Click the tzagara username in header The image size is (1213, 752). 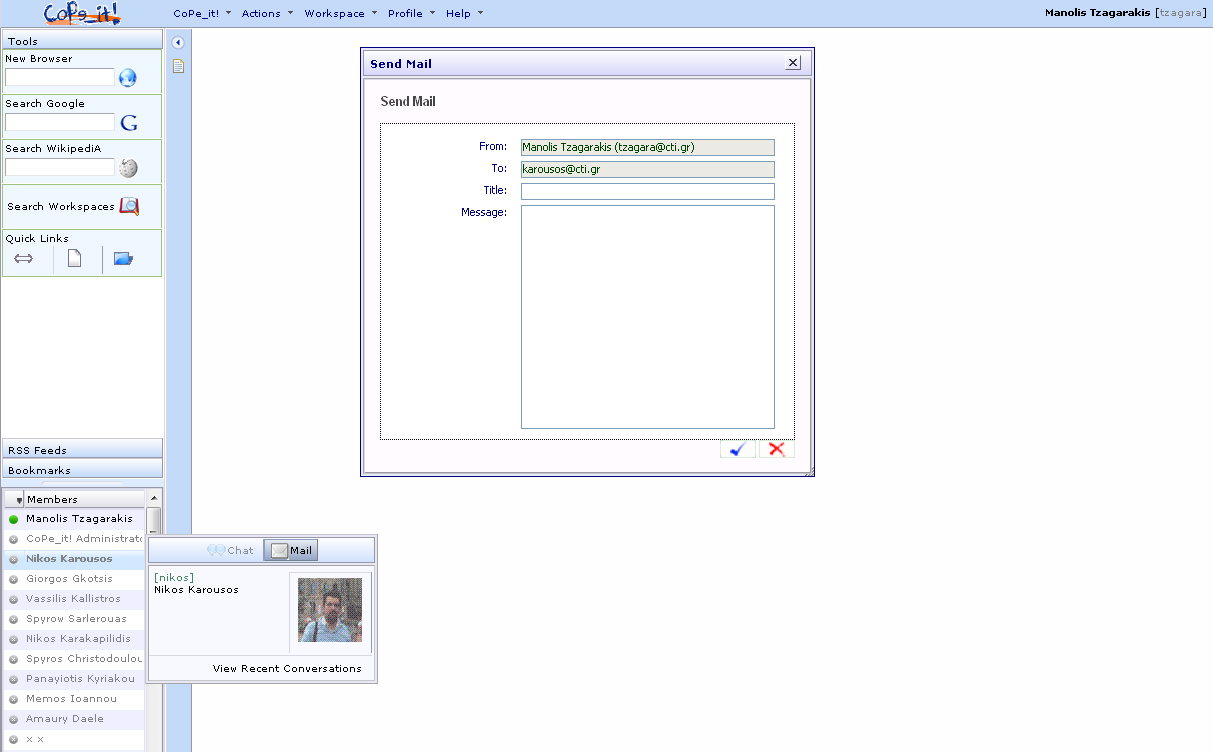click(1180, 13)
